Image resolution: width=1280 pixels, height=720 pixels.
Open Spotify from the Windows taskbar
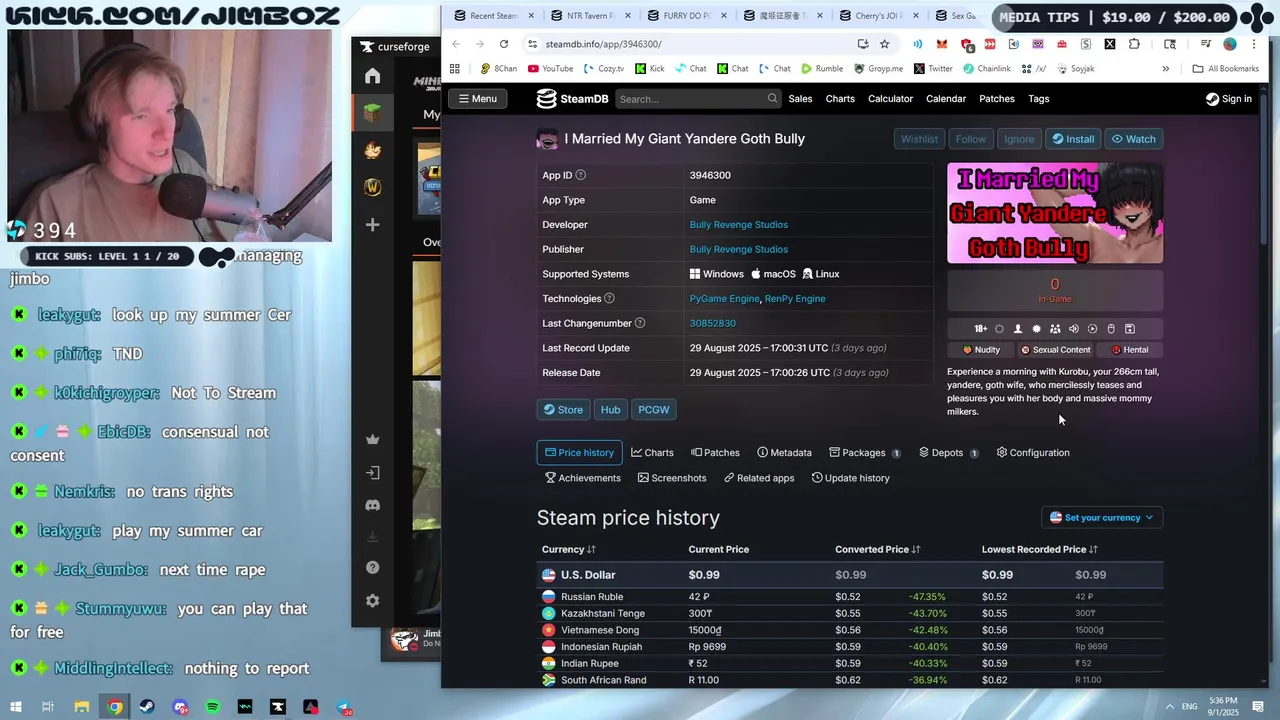pyautogui.click(x=212, y=707)
